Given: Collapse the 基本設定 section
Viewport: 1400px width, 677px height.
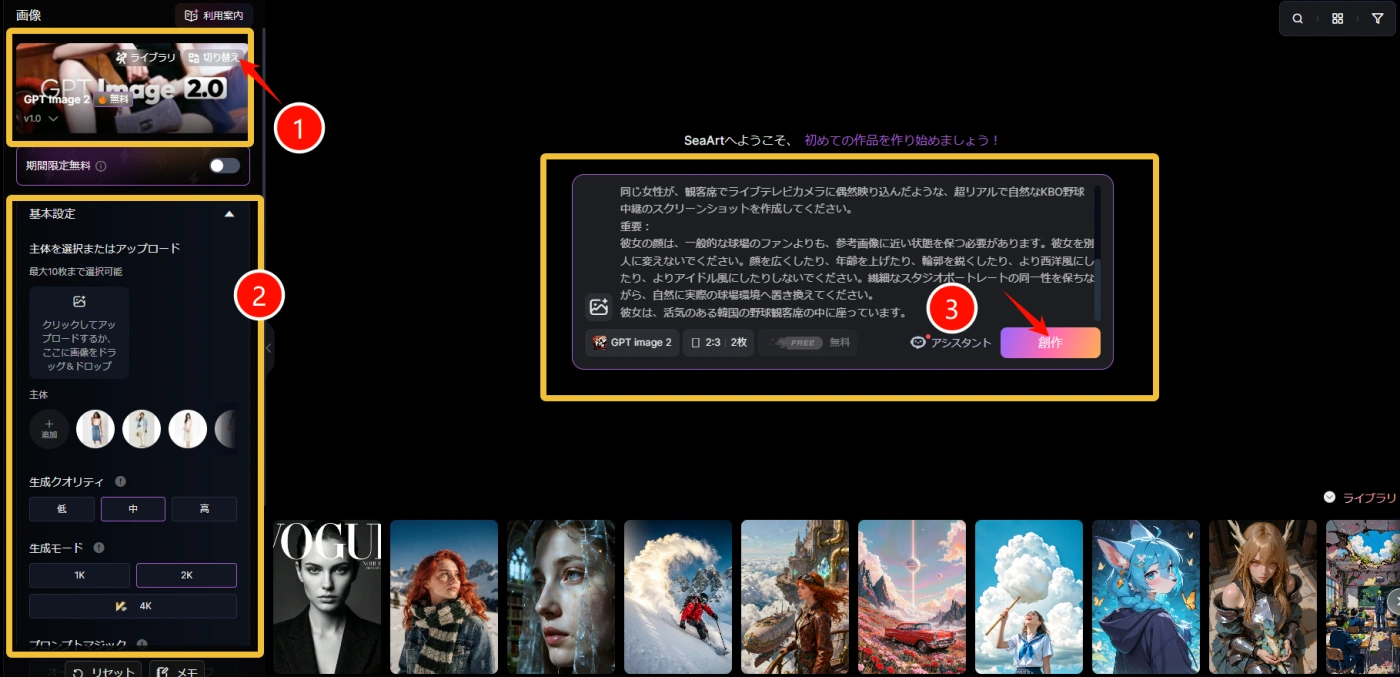Looking at the screenshot, I should coord(229,214).
